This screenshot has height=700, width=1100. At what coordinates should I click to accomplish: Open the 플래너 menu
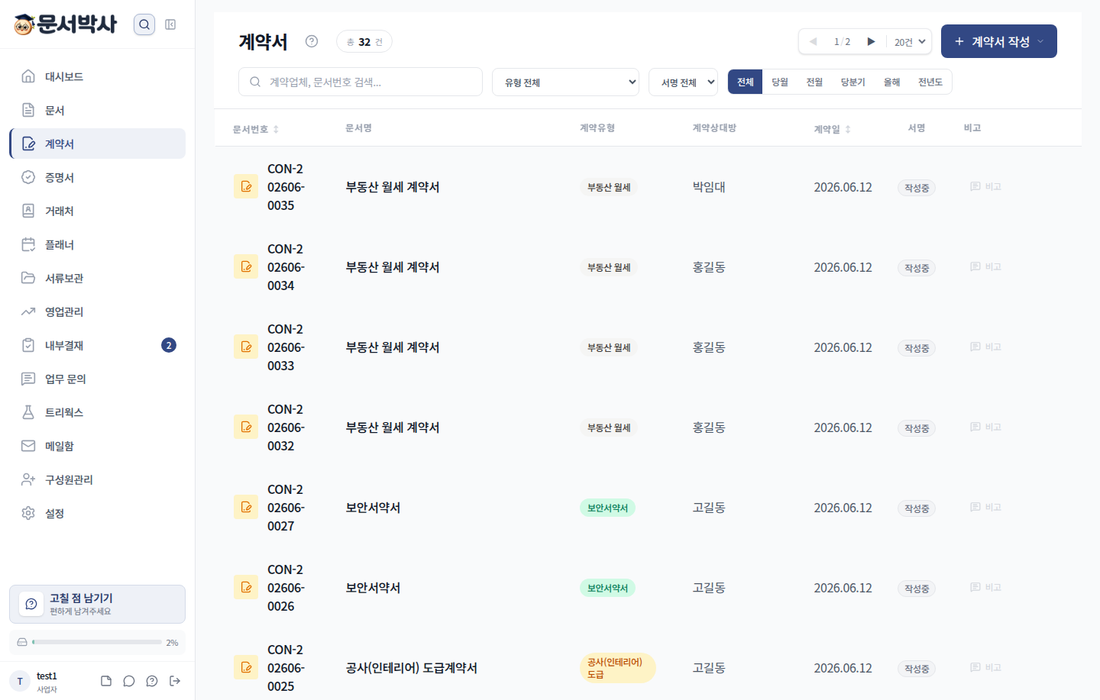[x=98, y=245]
